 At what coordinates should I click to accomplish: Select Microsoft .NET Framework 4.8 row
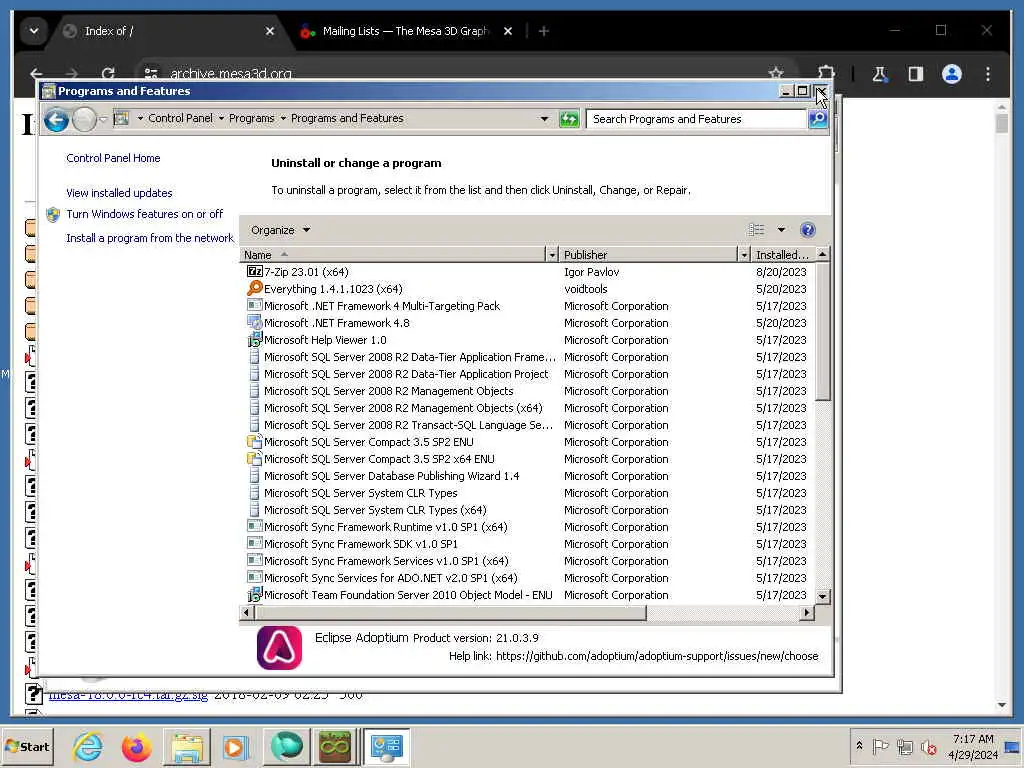click(x=528, y=323)
